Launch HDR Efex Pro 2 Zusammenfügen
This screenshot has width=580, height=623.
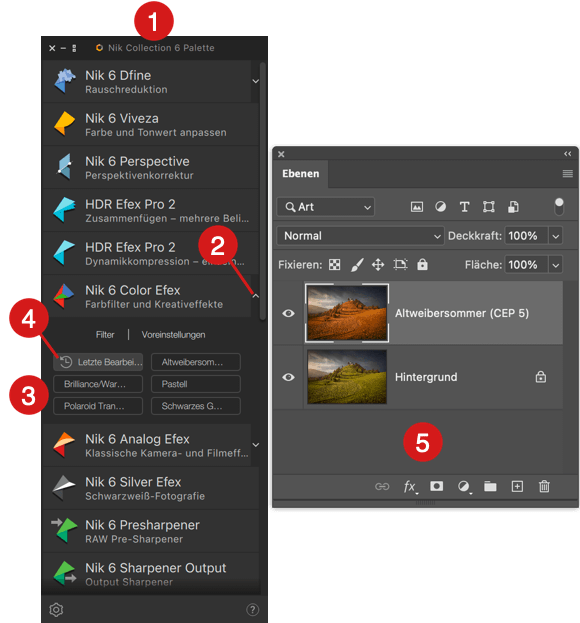[x=151, y=210]
